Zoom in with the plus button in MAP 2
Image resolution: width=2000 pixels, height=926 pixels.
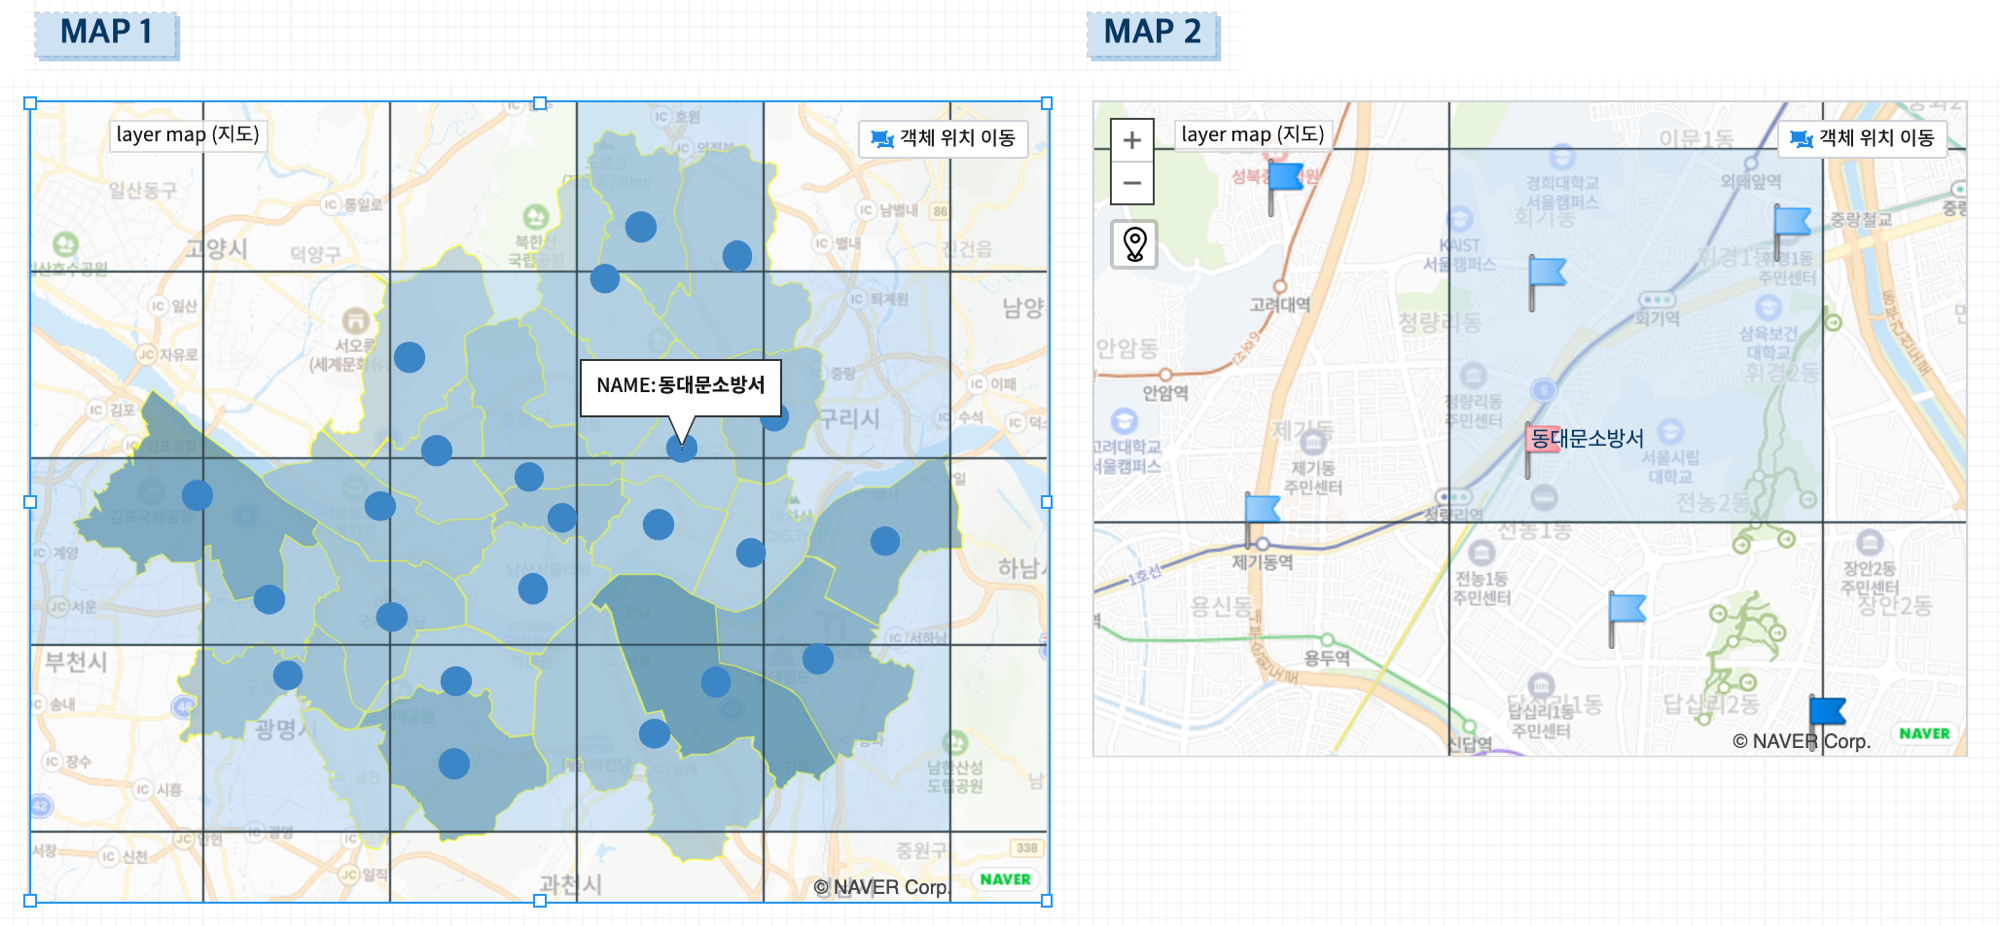coord(1132,140)
